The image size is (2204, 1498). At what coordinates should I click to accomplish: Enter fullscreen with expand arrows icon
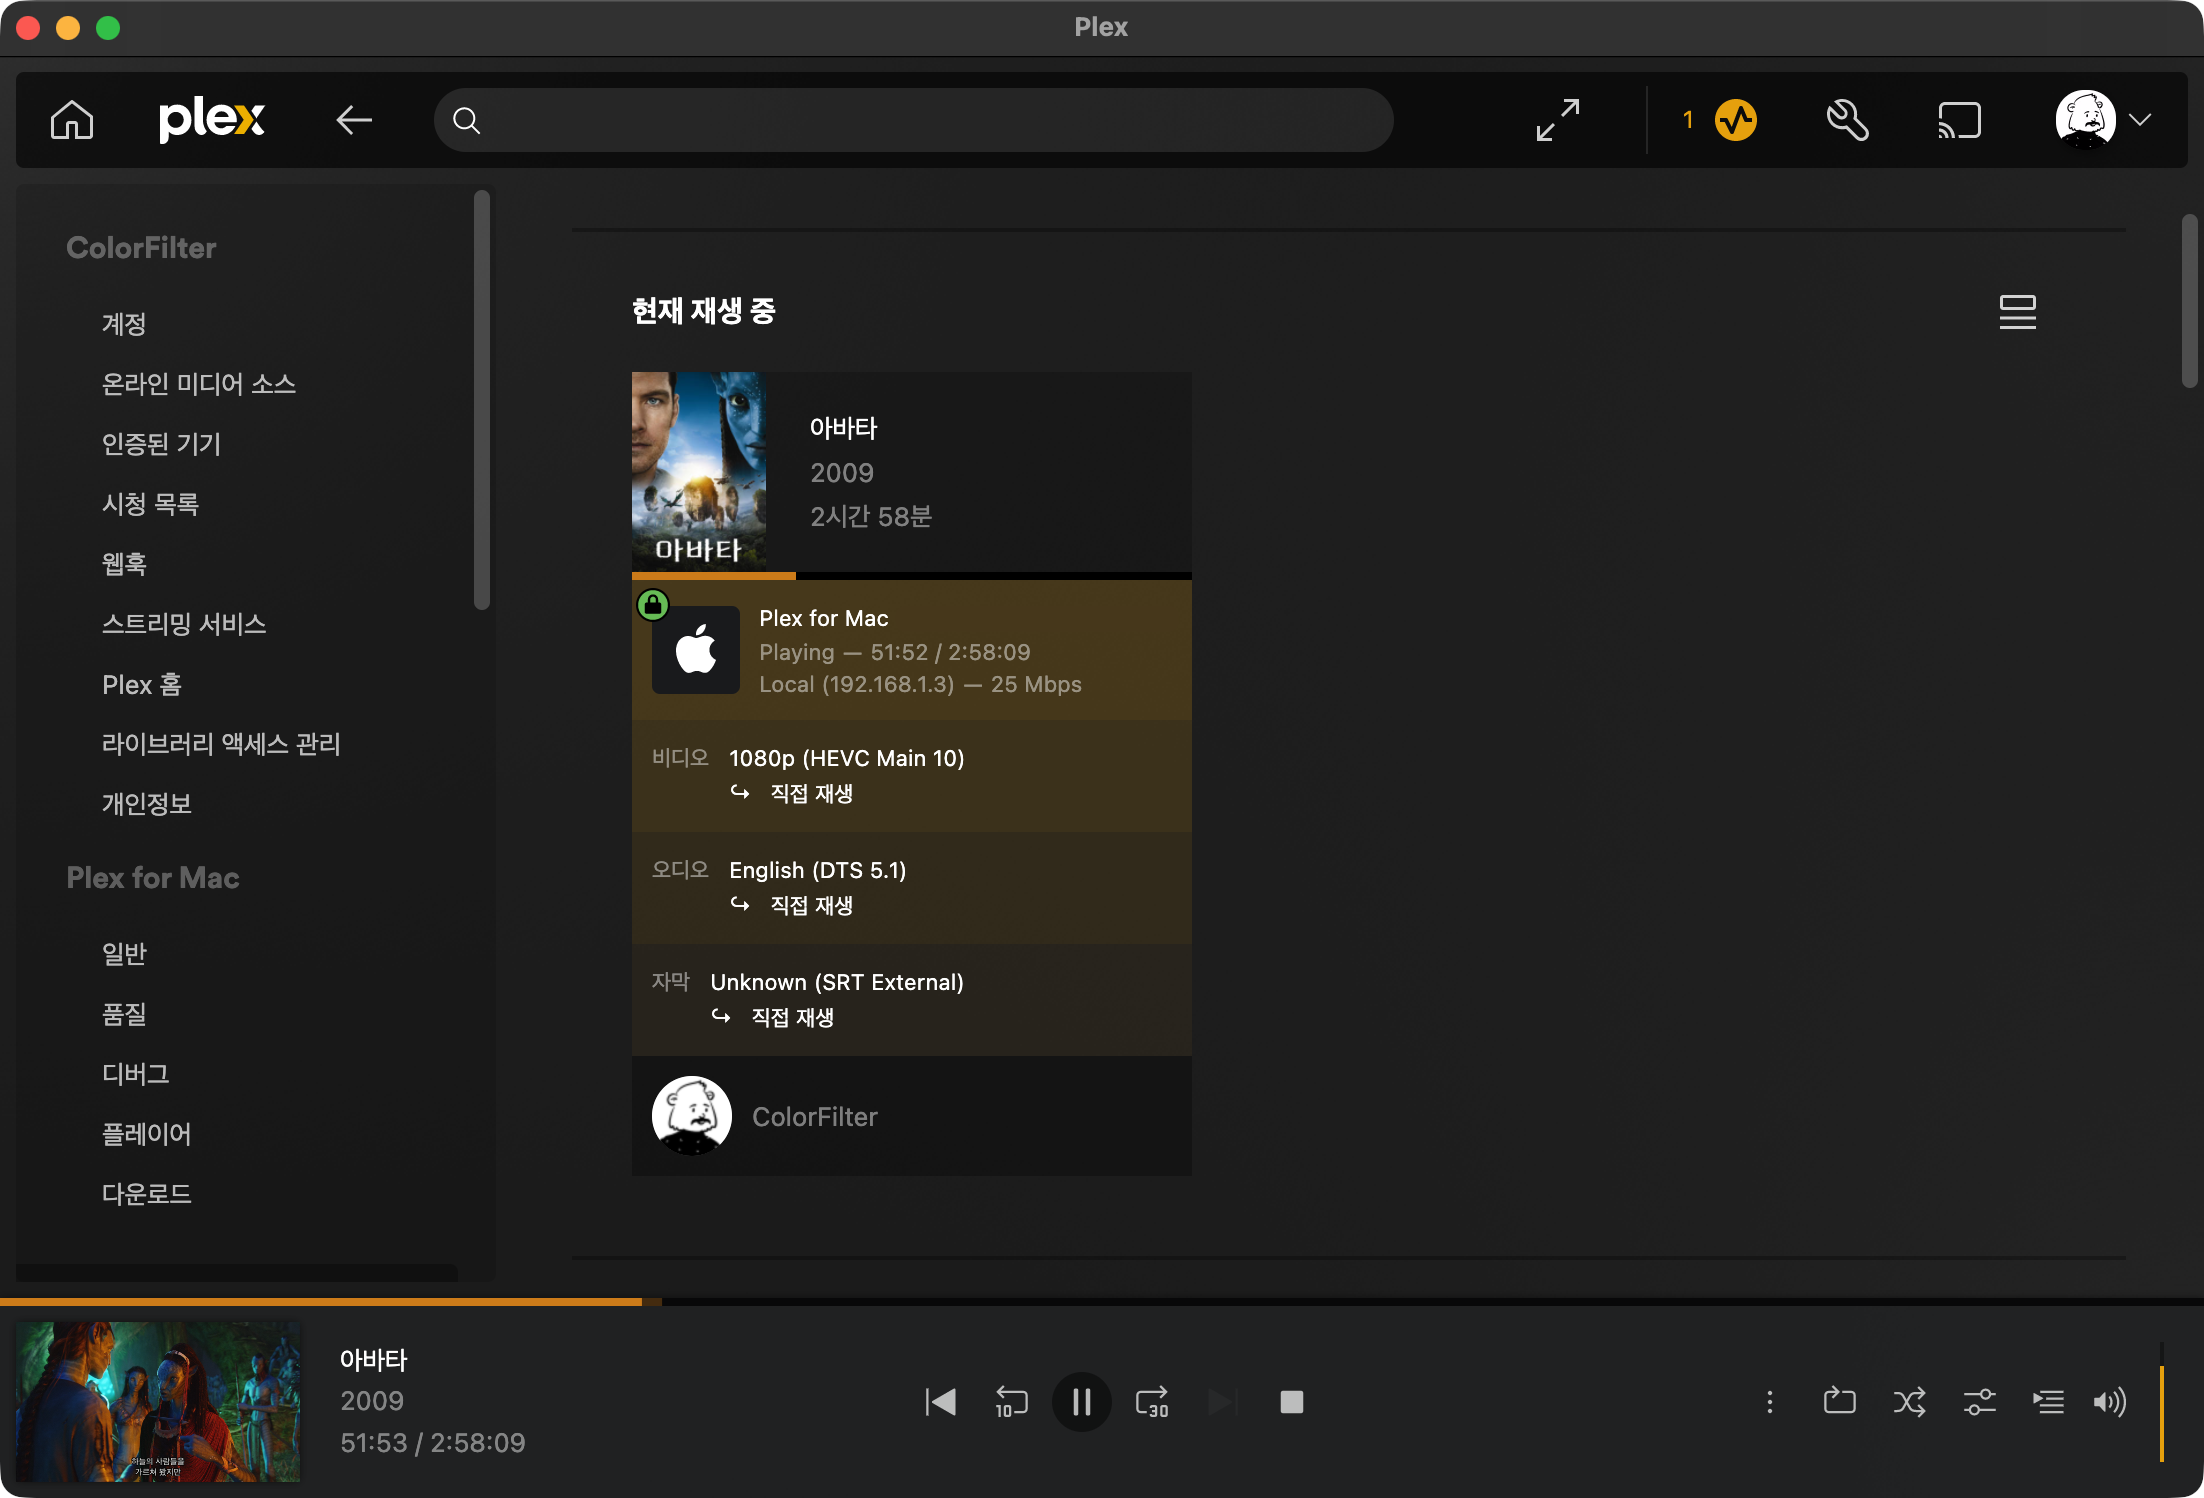pyautogui.click(x=1558, y=120)
